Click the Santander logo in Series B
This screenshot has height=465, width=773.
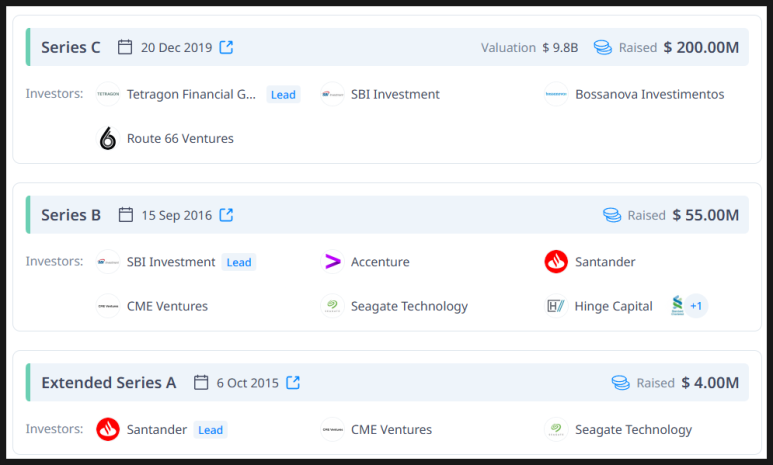point(556,262)
